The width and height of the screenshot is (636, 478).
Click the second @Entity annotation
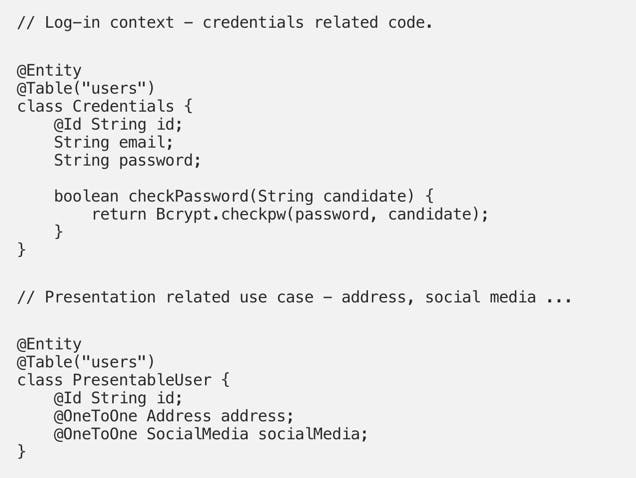click(49, 345)
